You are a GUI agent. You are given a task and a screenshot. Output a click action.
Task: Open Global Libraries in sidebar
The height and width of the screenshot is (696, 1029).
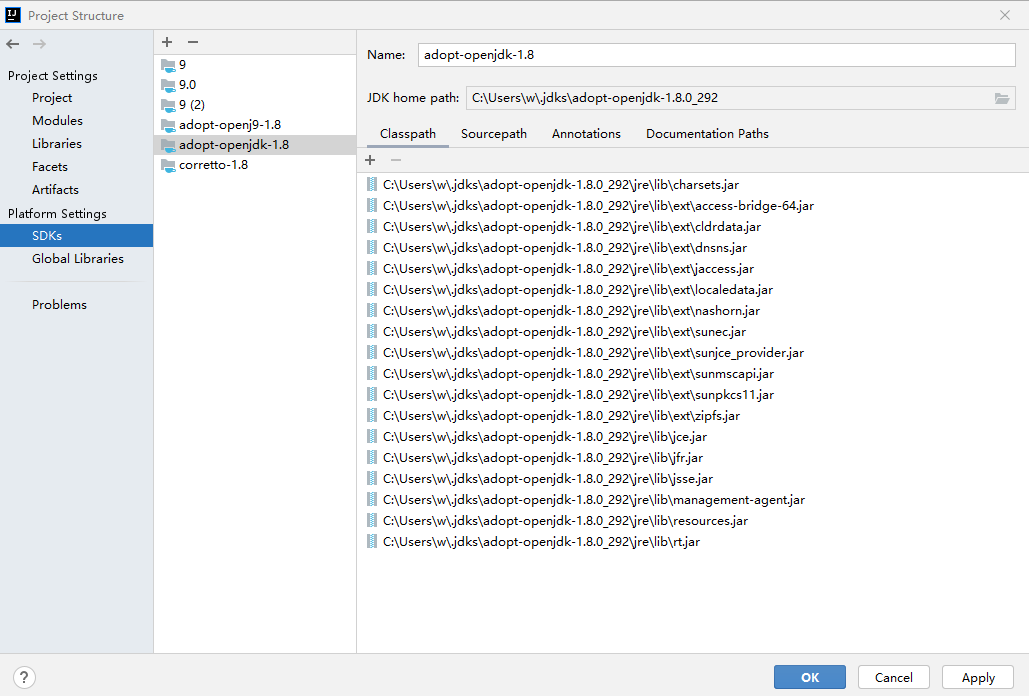pyautogui.click(x=77, y=258)
